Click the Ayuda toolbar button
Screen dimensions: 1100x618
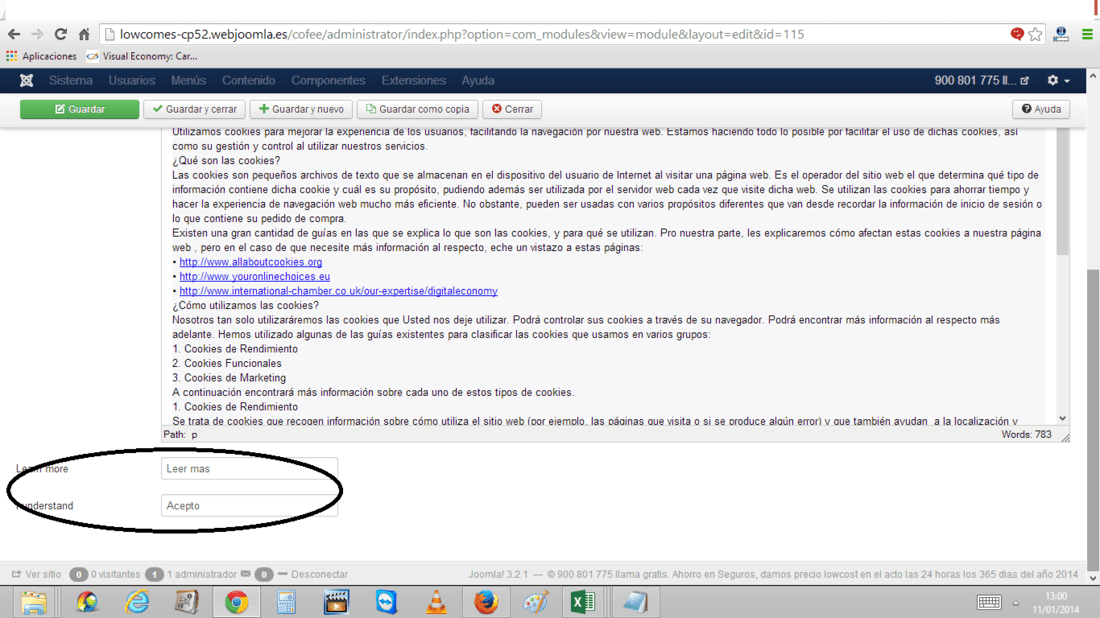[1041, 109]
